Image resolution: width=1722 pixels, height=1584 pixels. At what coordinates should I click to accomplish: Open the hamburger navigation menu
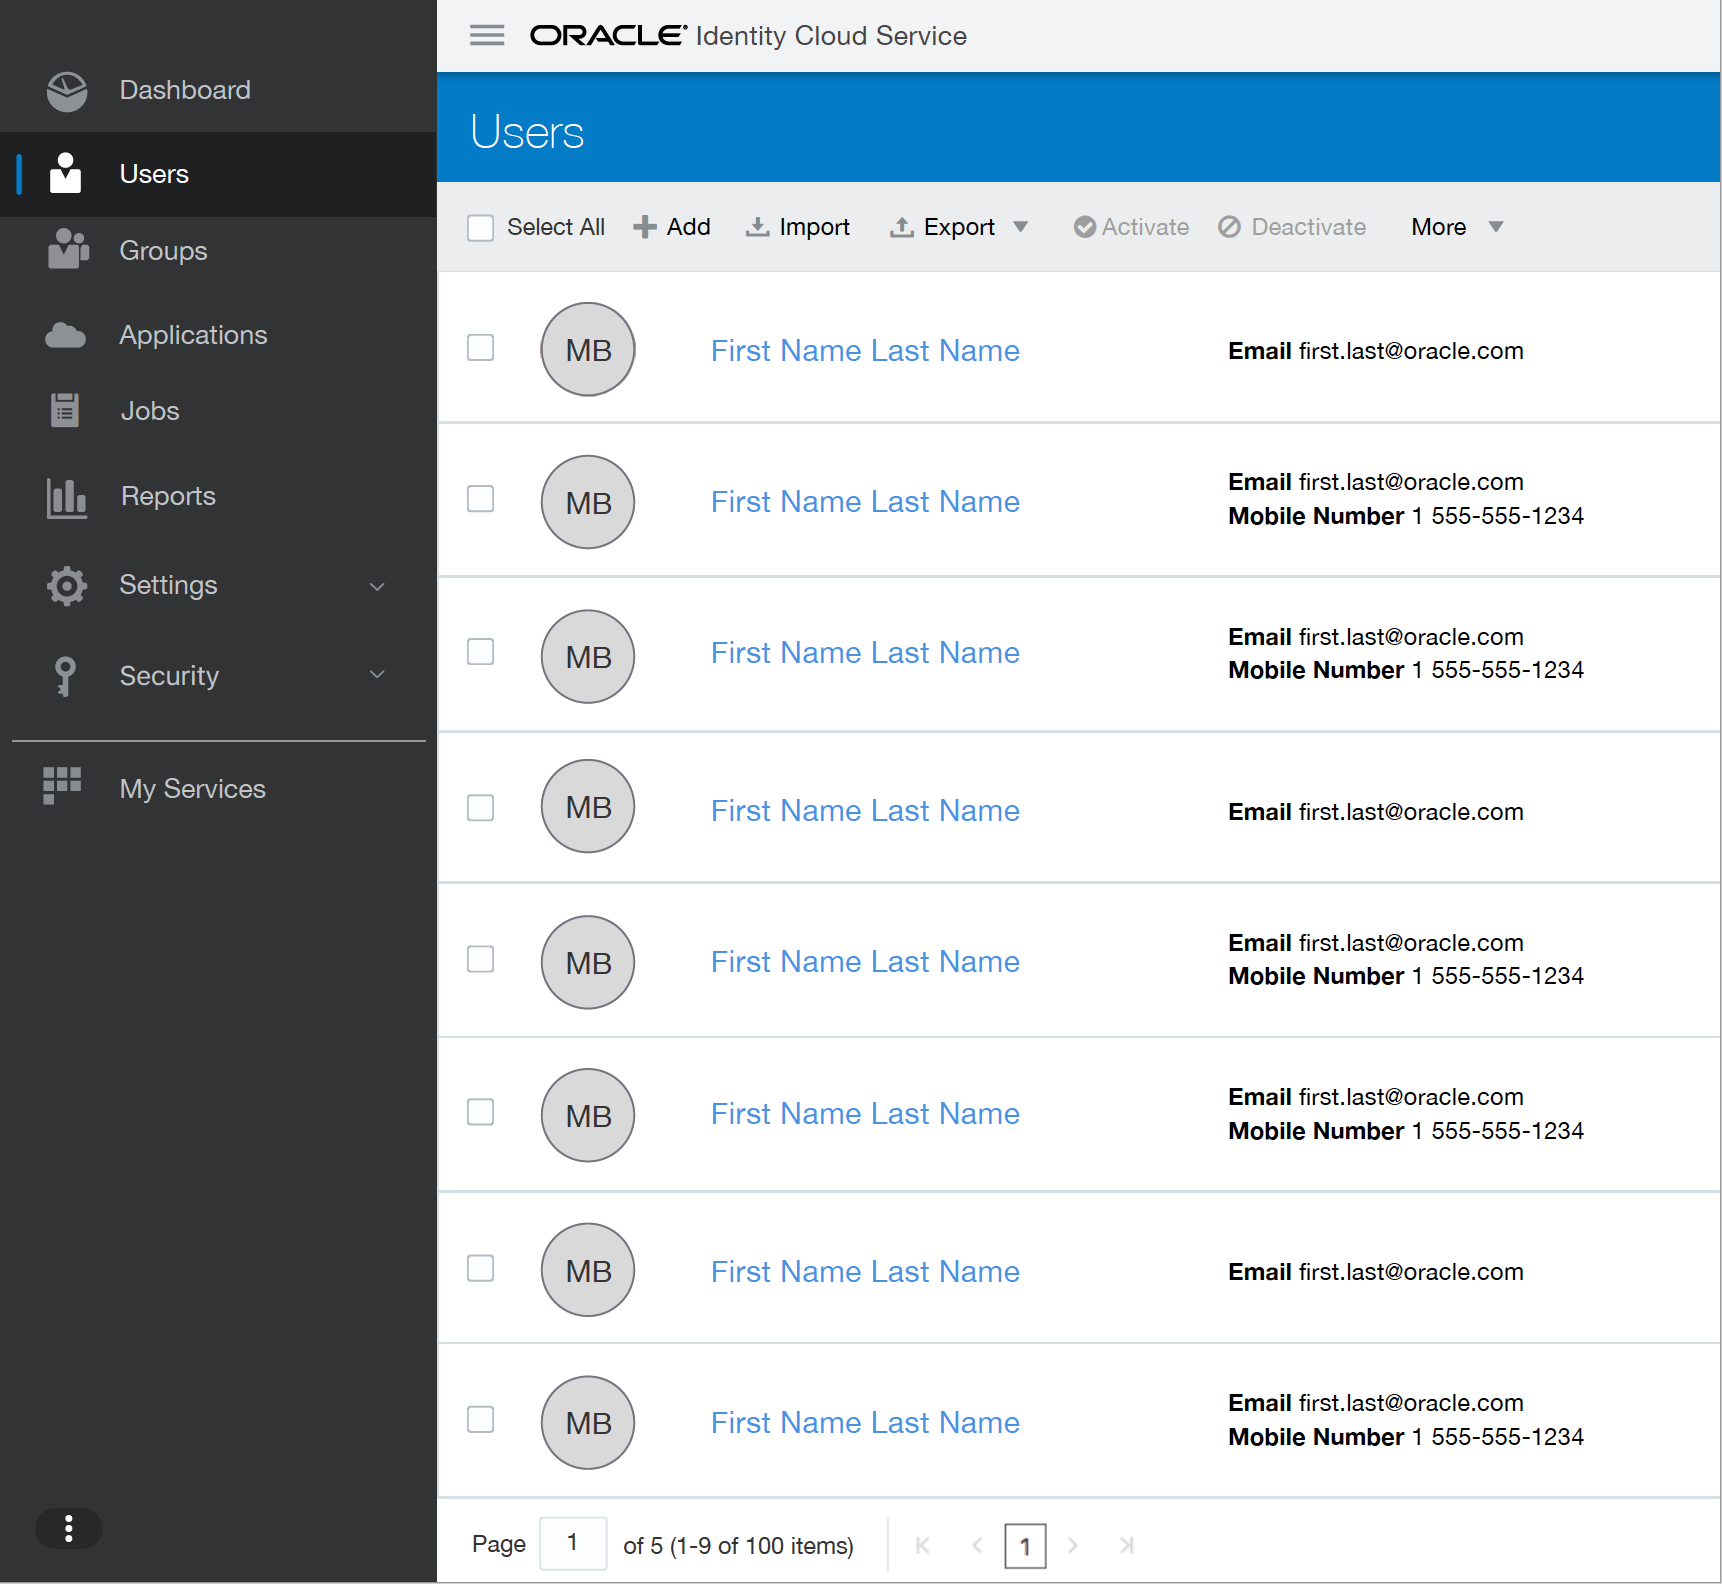click(x=487, y=36)
